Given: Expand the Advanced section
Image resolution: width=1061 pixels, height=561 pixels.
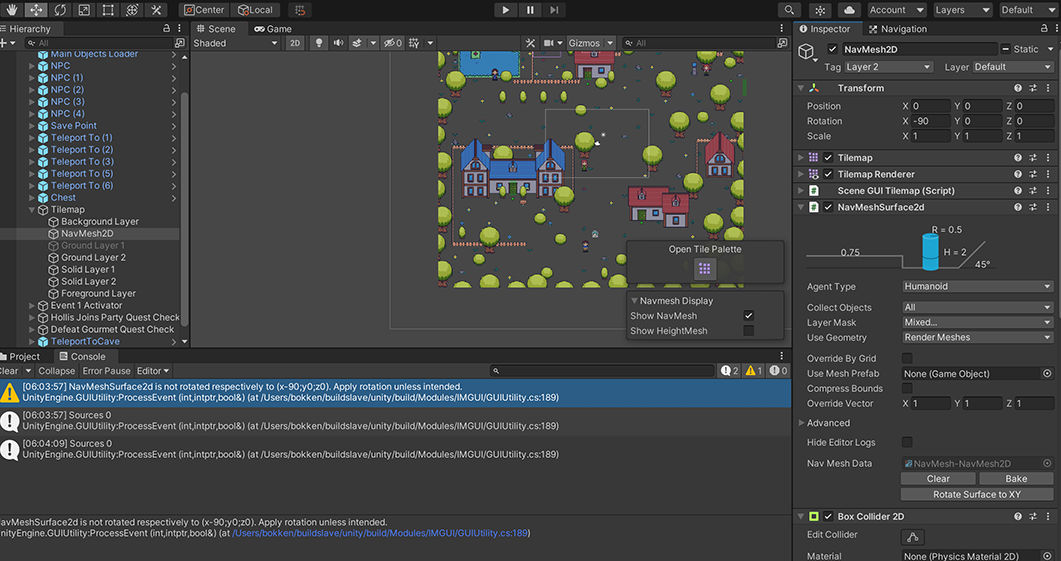Looking at the screenshot, I should tap(828, 423).
